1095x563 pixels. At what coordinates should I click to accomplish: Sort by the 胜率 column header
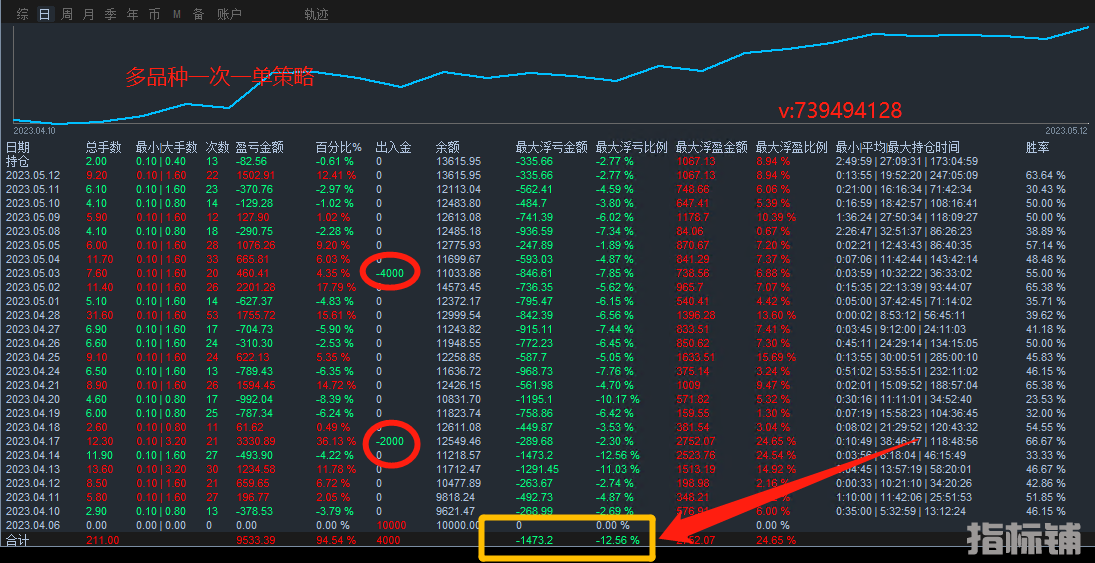1037,147
